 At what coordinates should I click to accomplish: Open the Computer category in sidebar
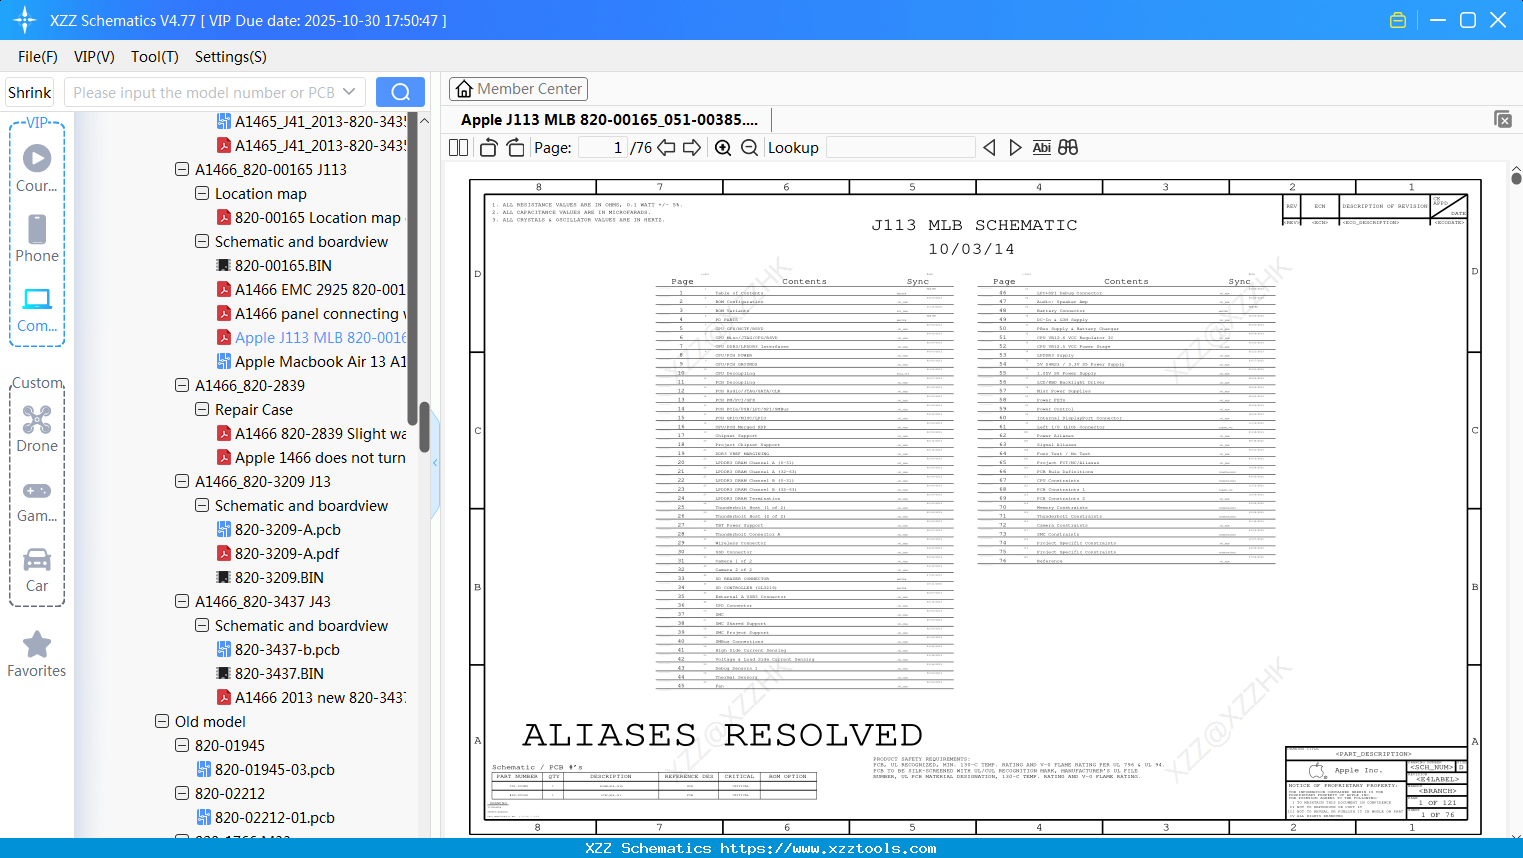[x=37, y=309]
